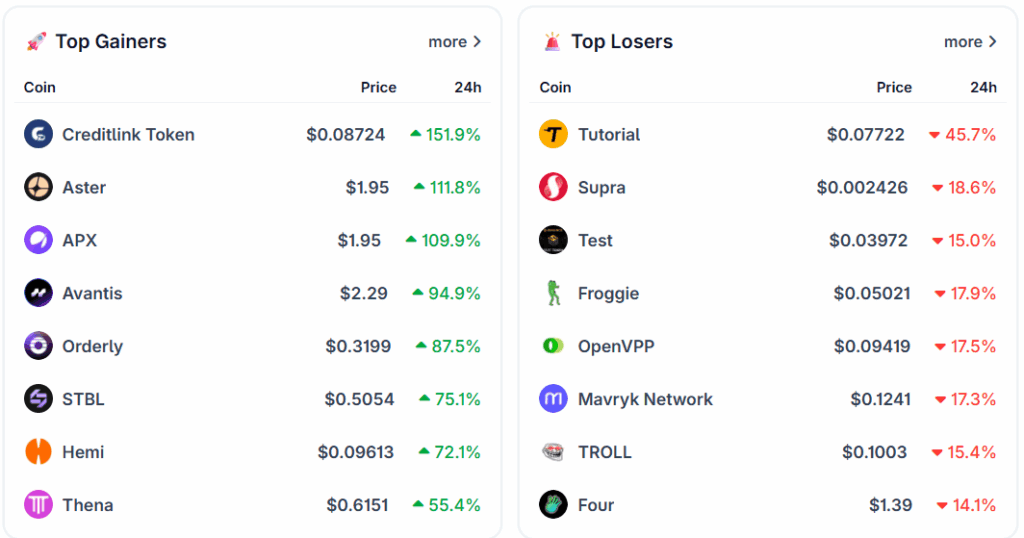
Task: Sort gainers by the Price column header
Action: point(378,87)
